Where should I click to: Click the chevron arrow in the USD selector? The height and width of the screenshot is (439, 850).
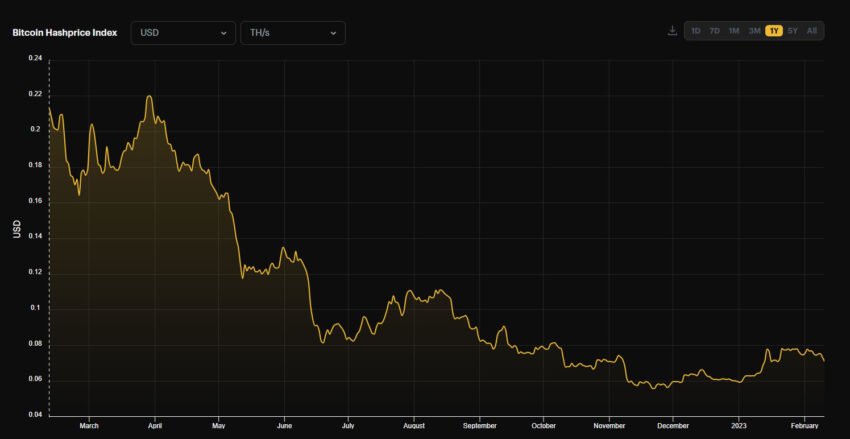coord(223,33)
